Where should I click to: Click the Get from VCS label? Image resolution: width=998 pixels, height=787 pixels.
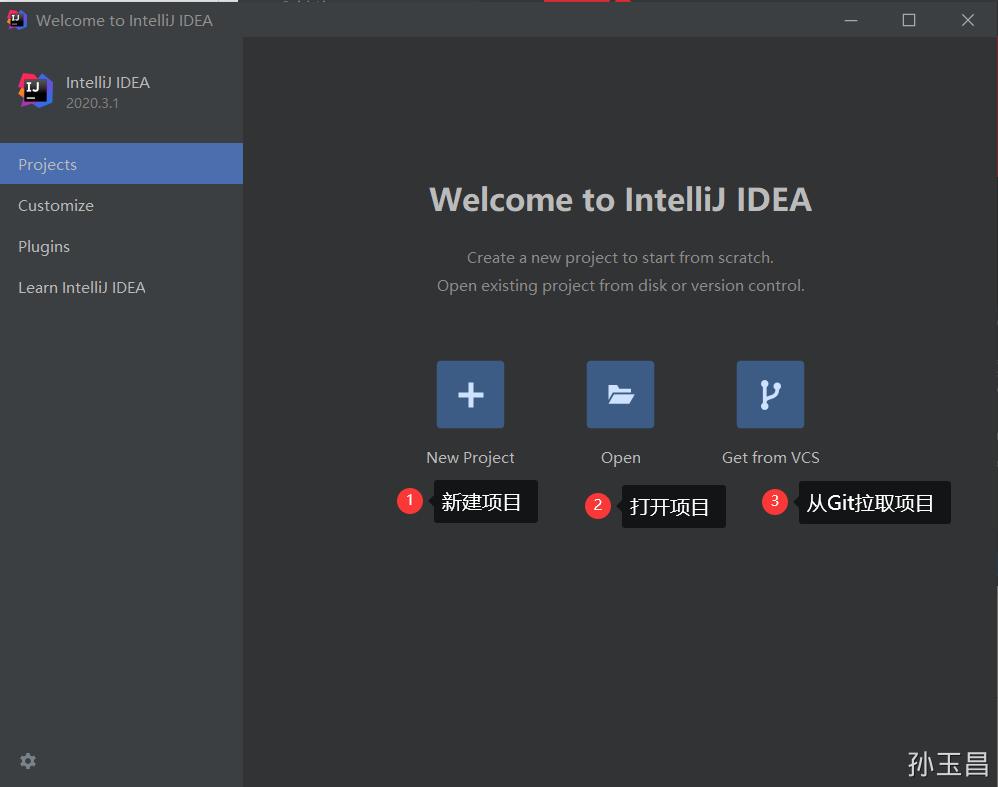click(x=770, y=457)
